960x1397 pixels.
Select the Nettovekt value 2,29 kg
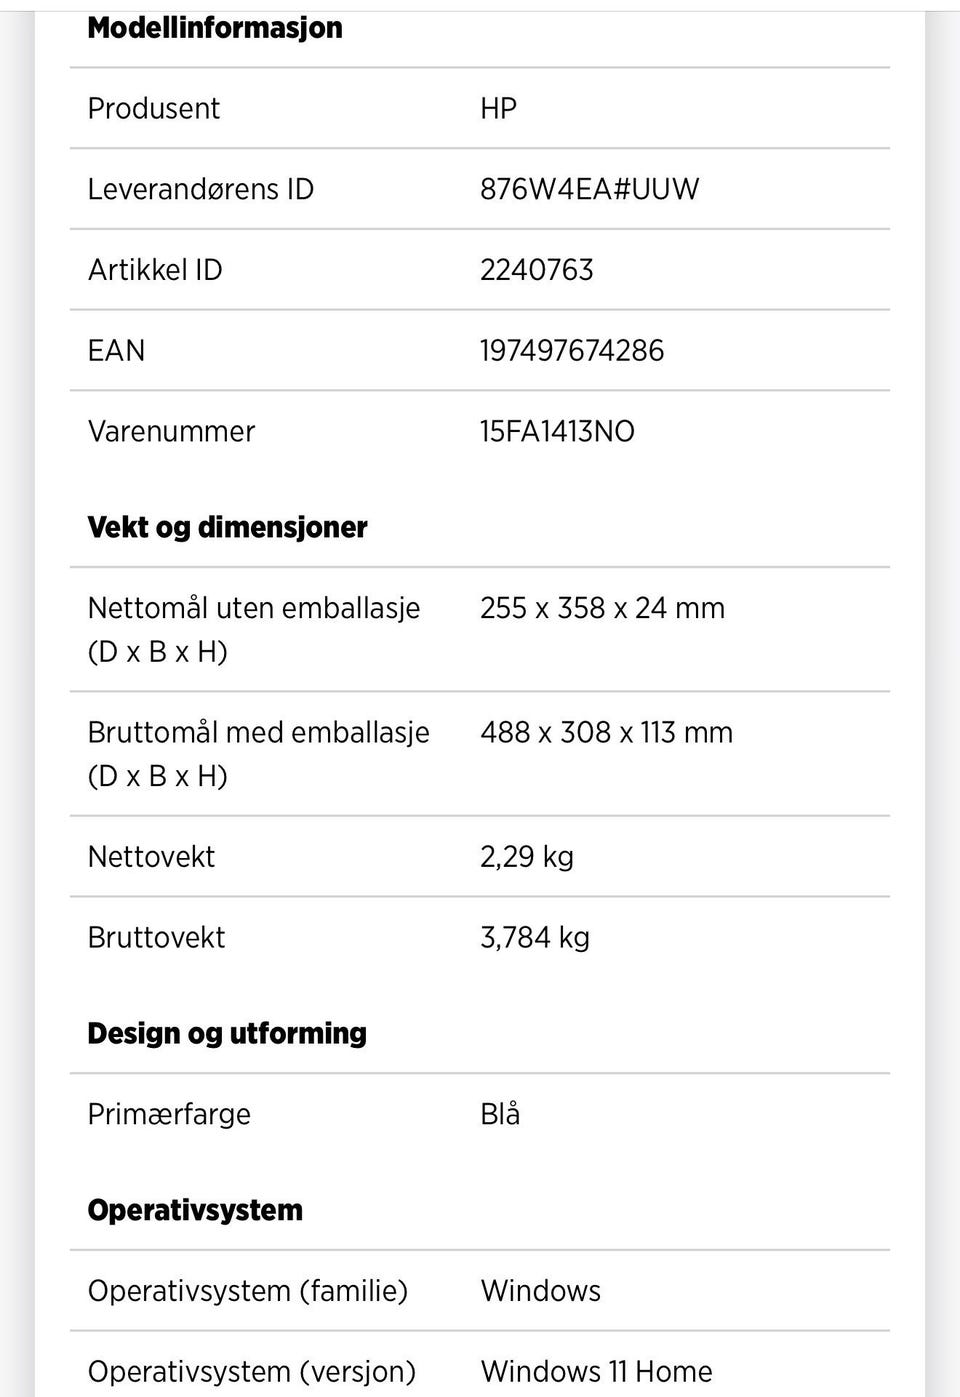tap(526, 857)
